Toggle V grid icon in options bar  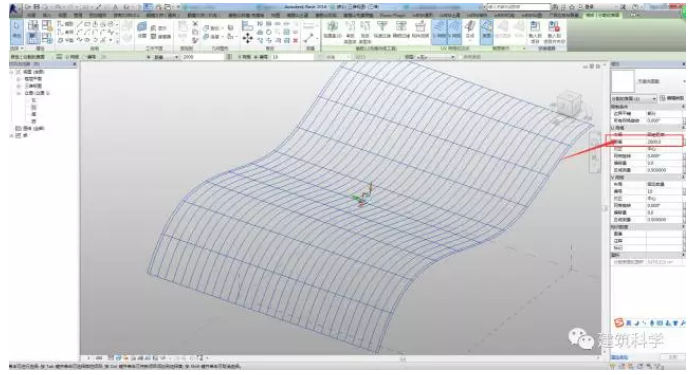click(229, 57)
